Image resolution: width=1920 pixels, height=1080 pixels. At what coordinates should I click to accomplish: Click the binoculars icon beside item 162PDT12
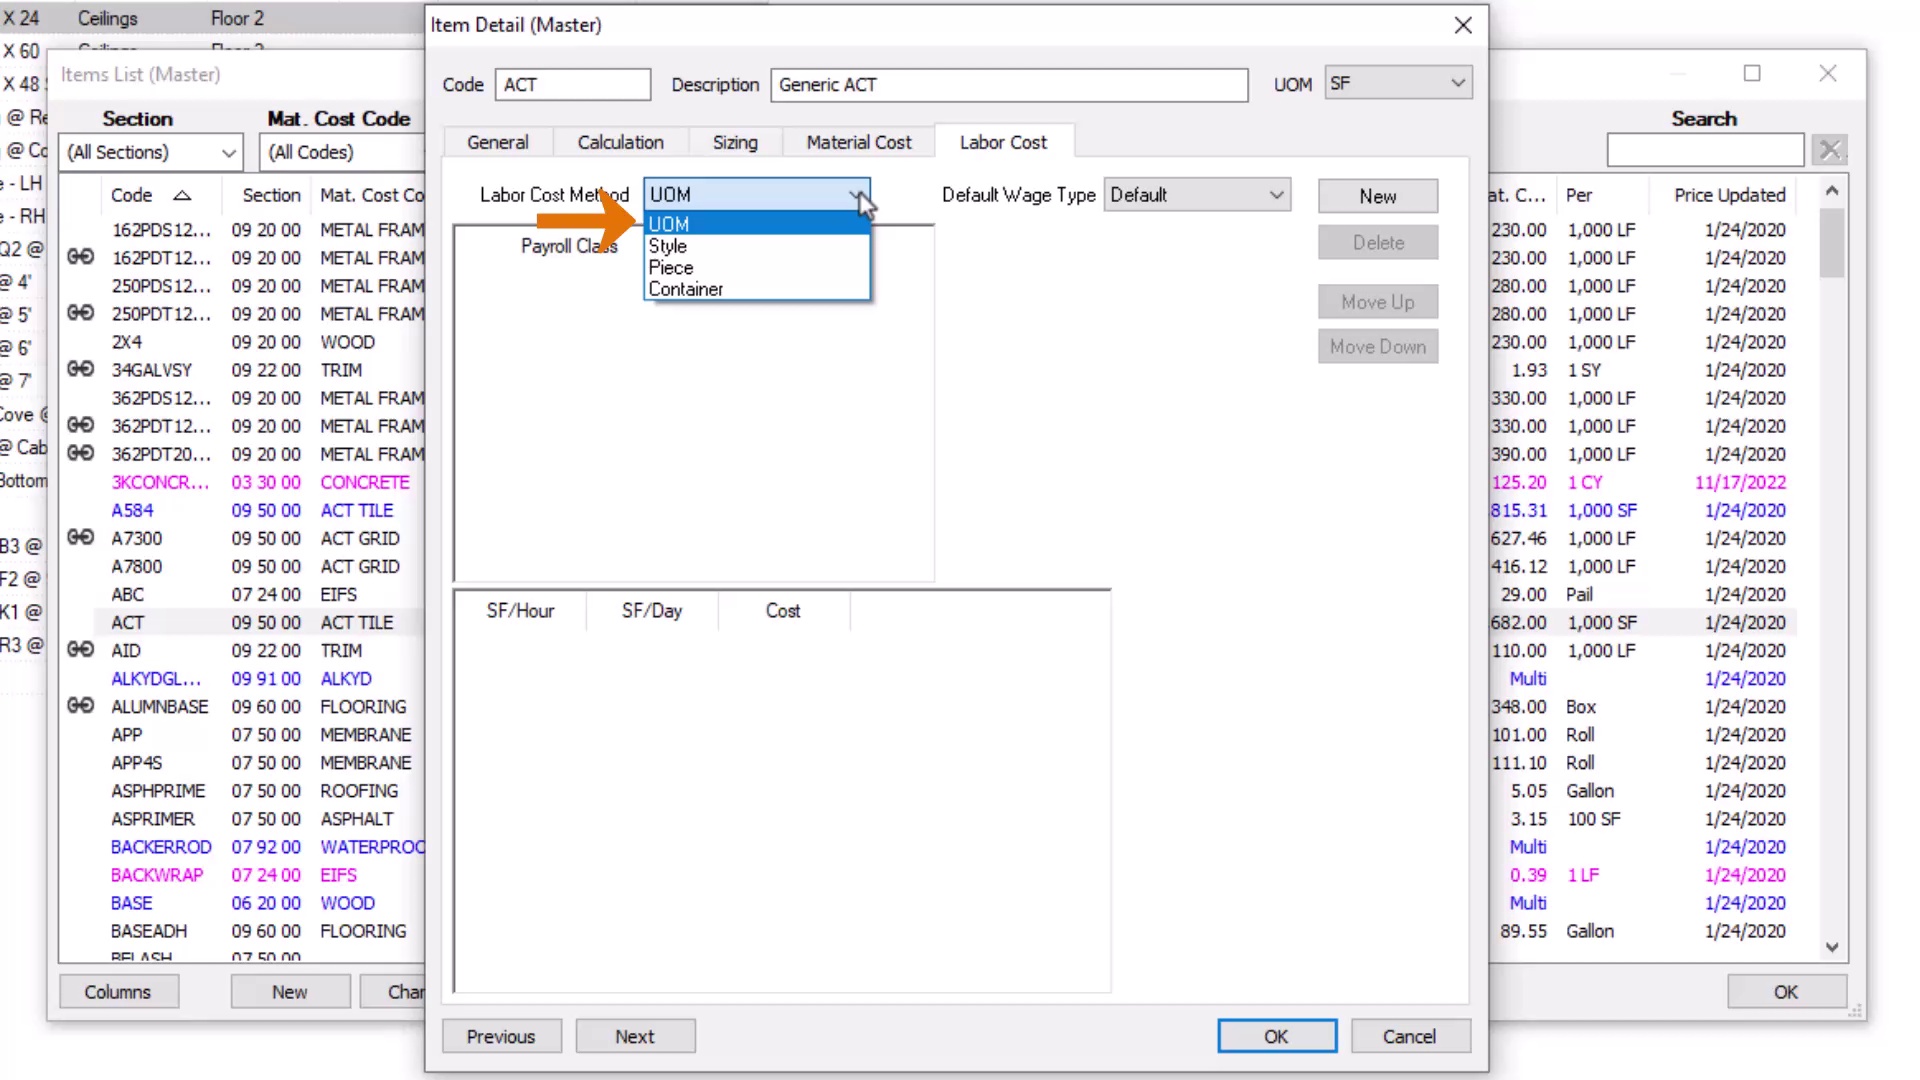tap(80, 257)
